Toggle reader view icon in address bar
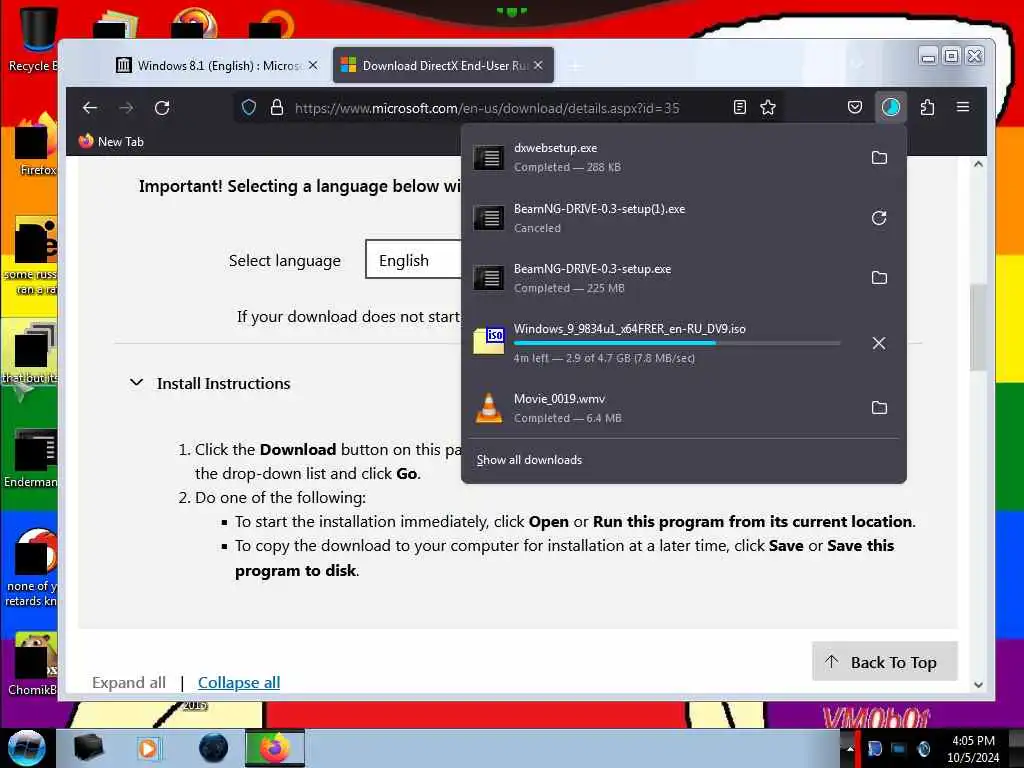 tap(739, 107)
